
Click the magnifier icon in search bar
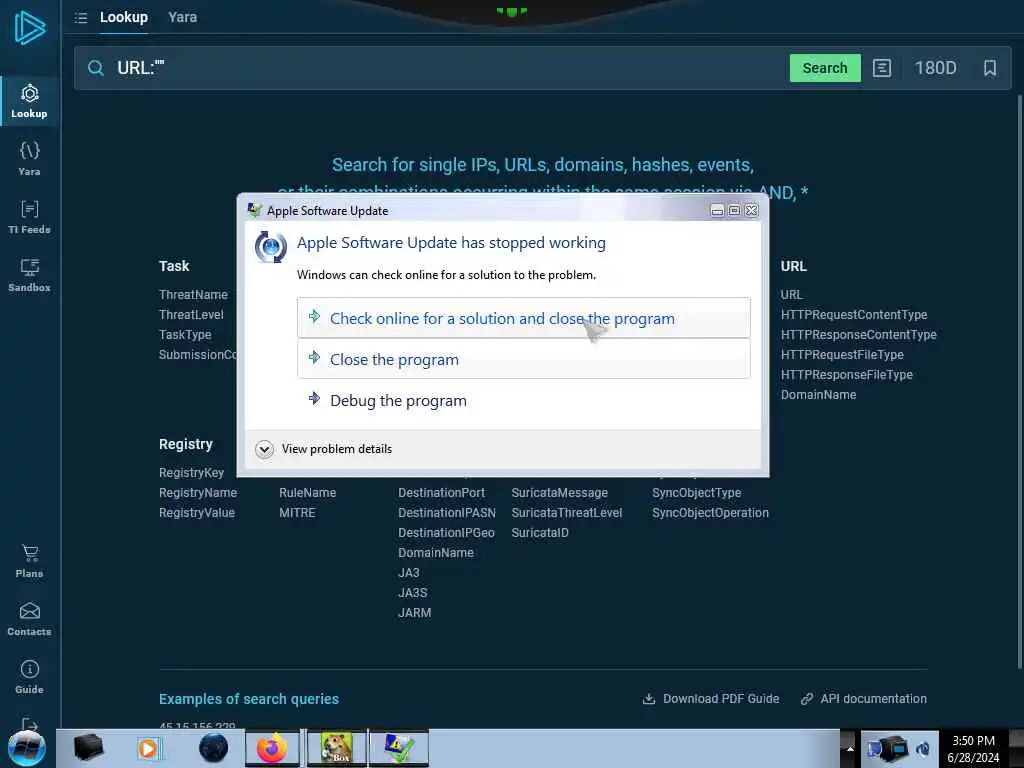pos(95,68)
